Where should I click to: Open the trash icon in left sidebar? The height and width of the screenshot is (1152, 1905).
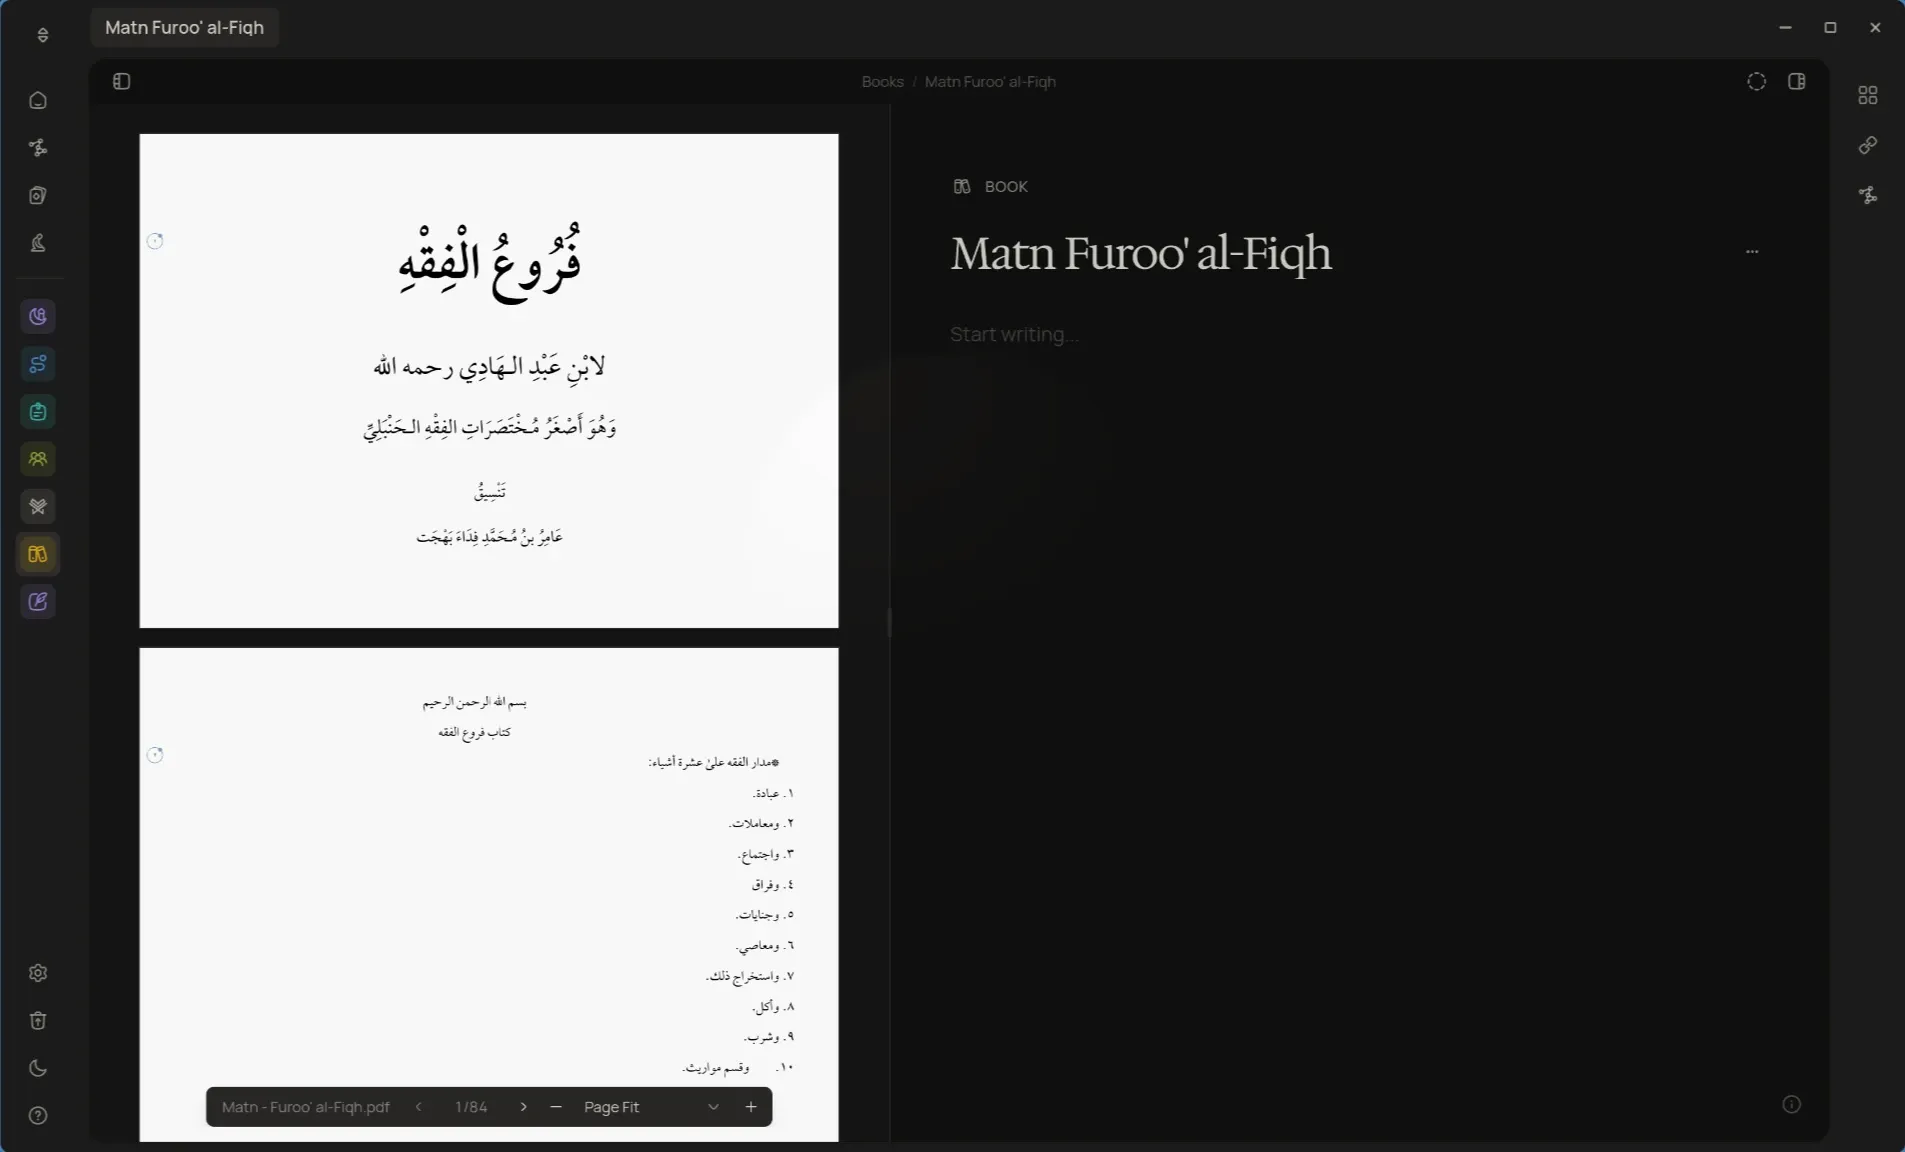point(38,1021)
